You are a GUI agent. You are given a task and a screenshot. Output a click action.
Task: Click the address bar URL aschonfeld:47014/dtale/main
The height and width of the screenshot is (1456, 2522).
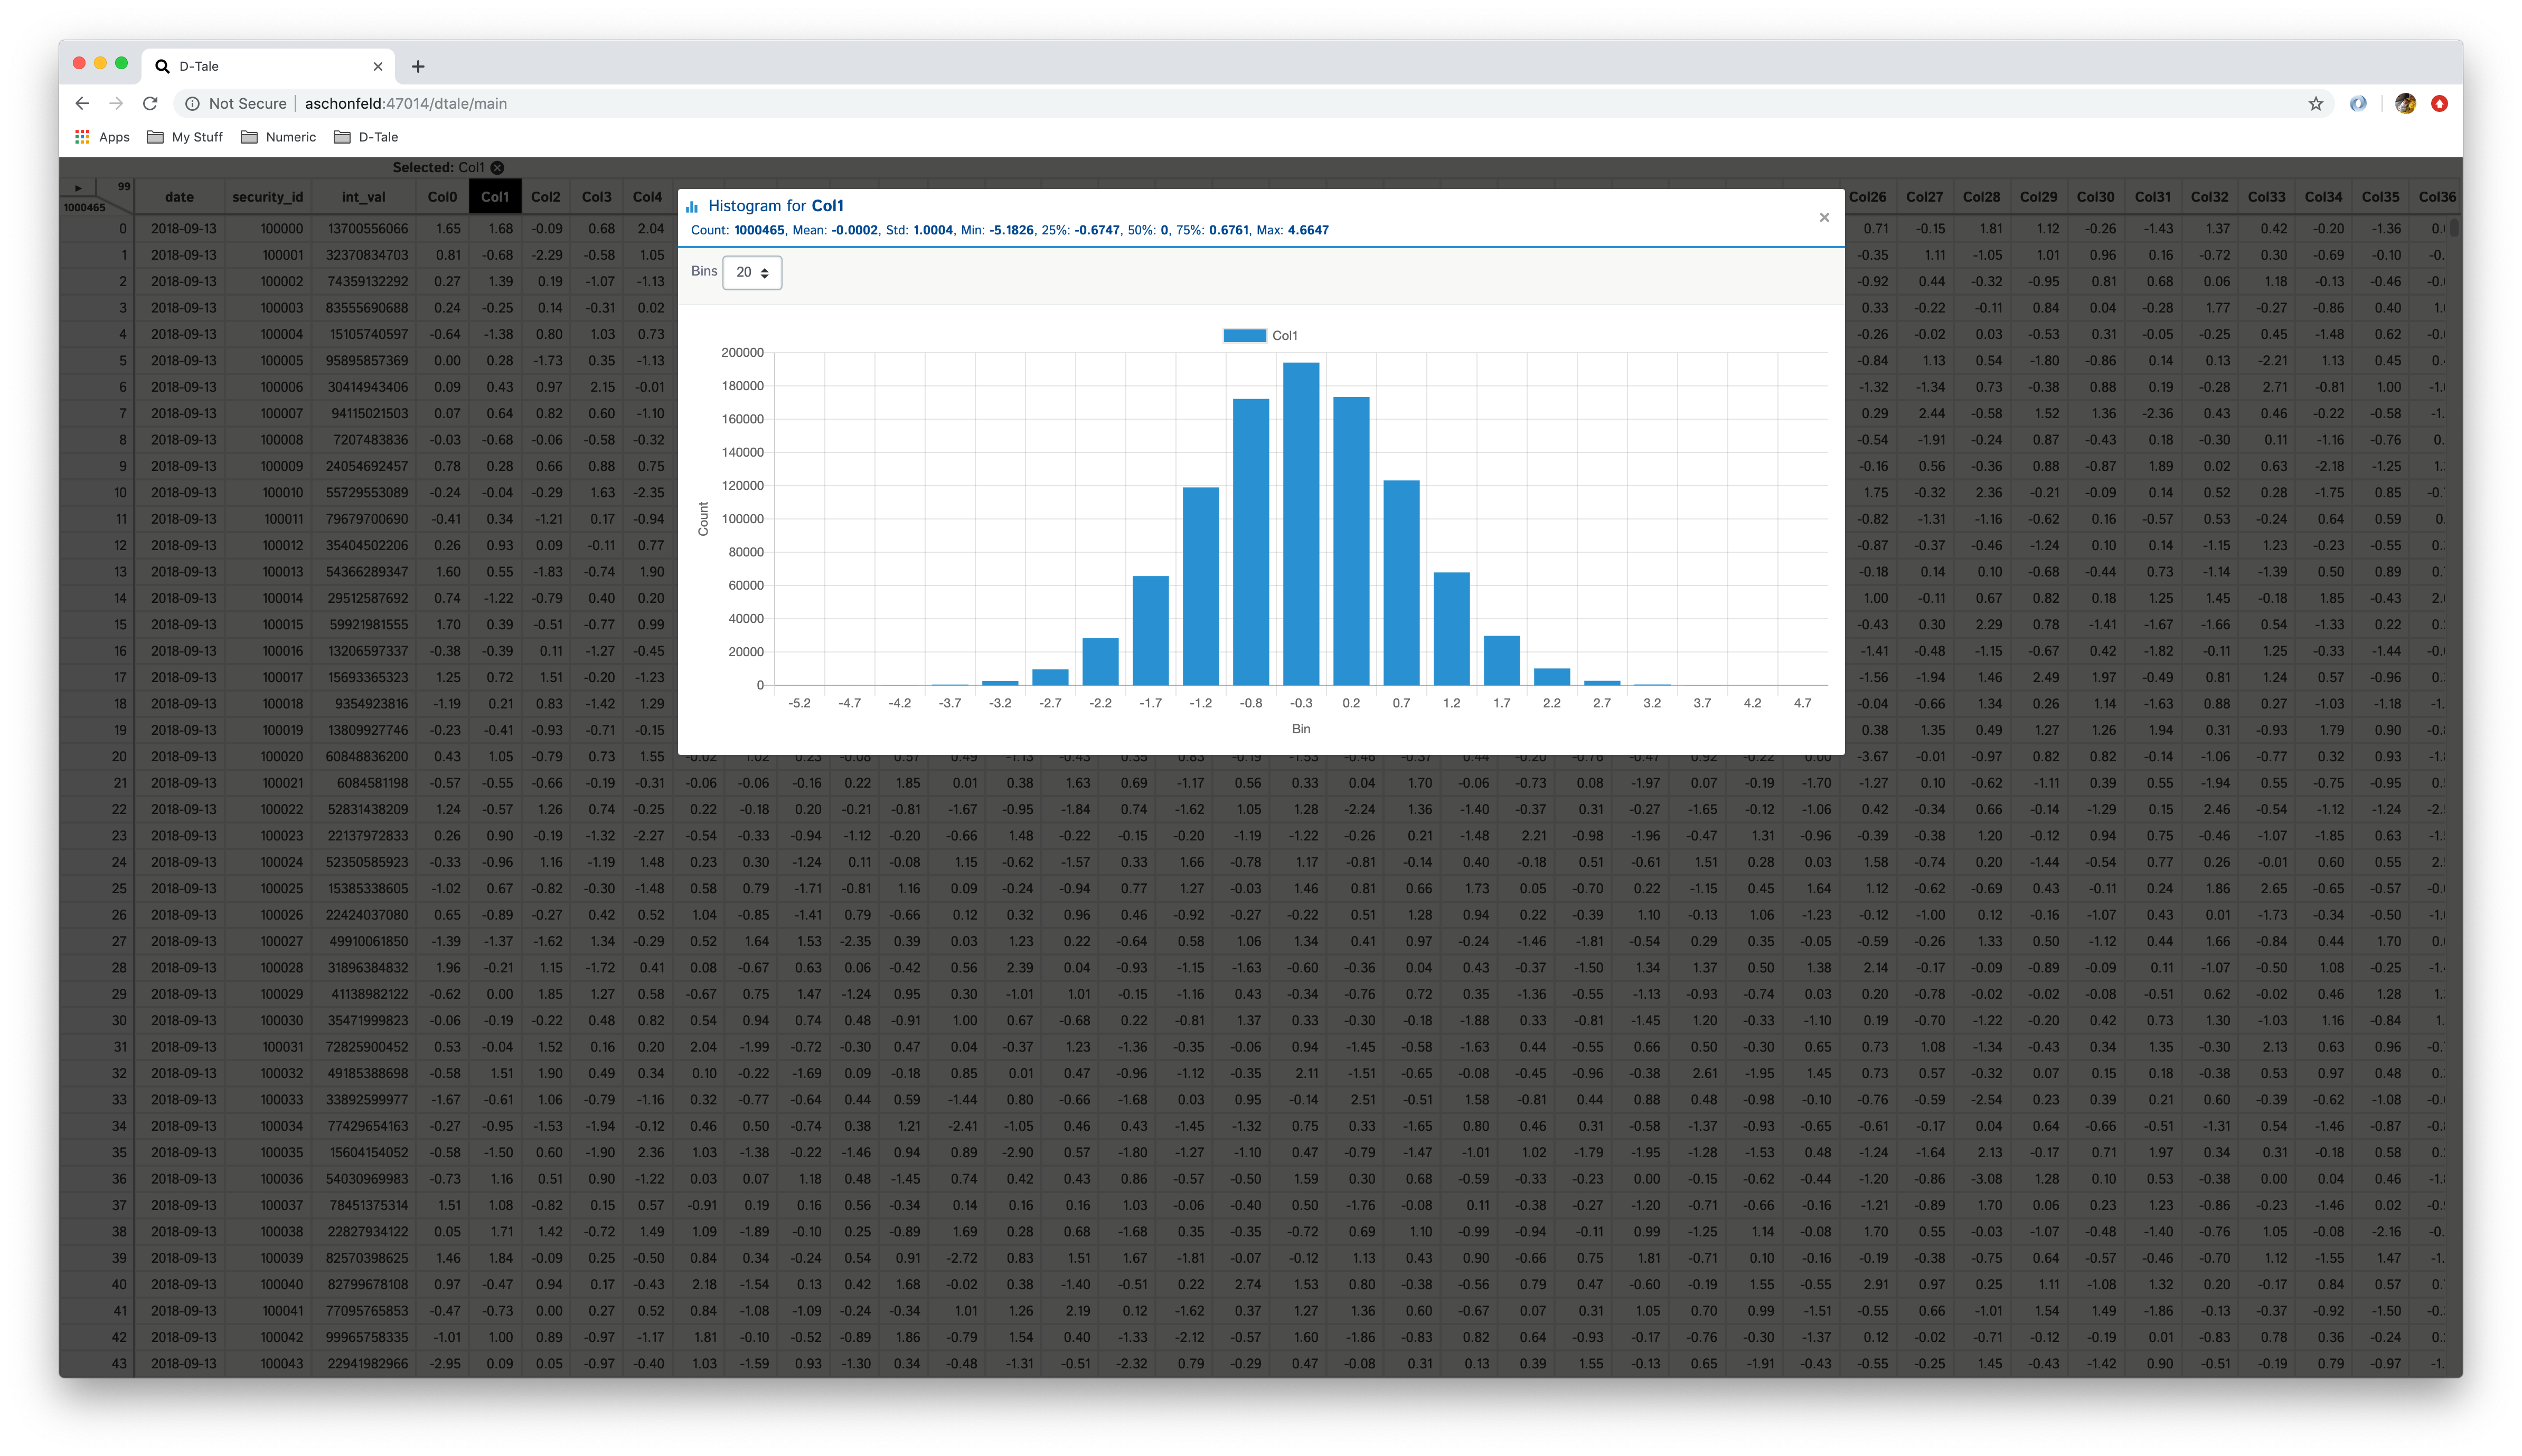[x=406, y=103]
